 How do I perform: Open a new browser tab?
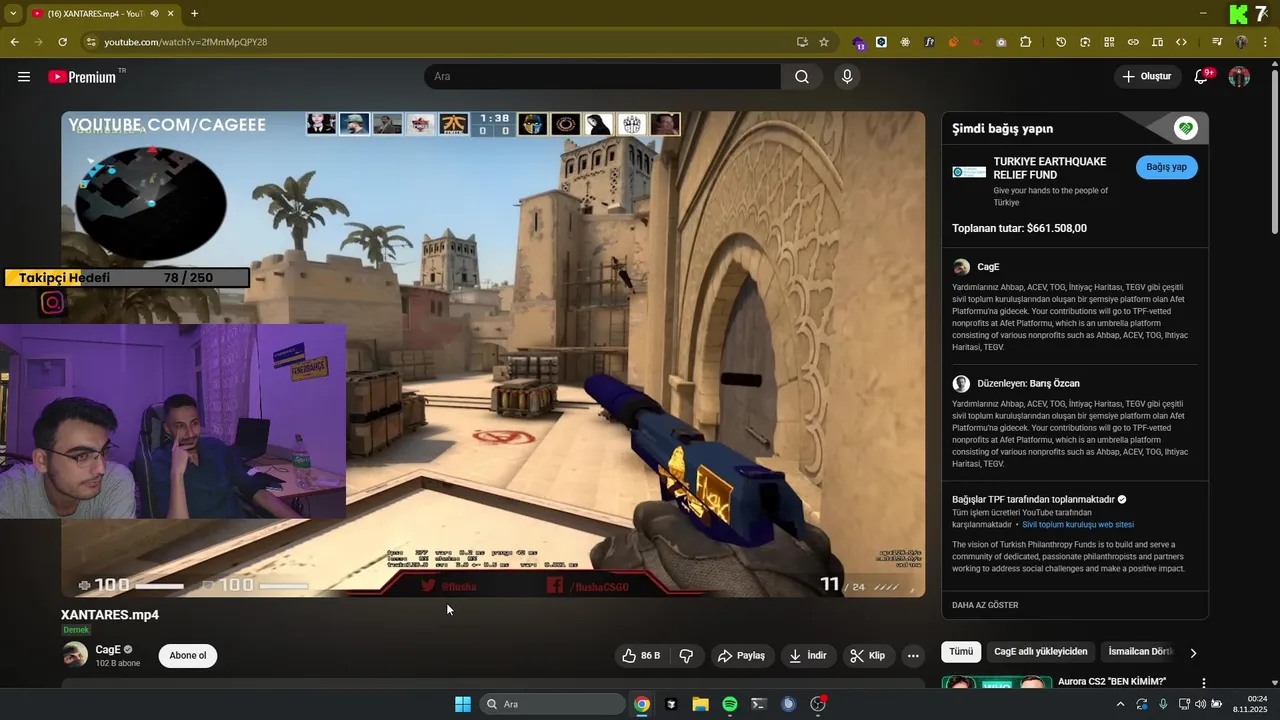pyautogui.click(x=194, y=14)
